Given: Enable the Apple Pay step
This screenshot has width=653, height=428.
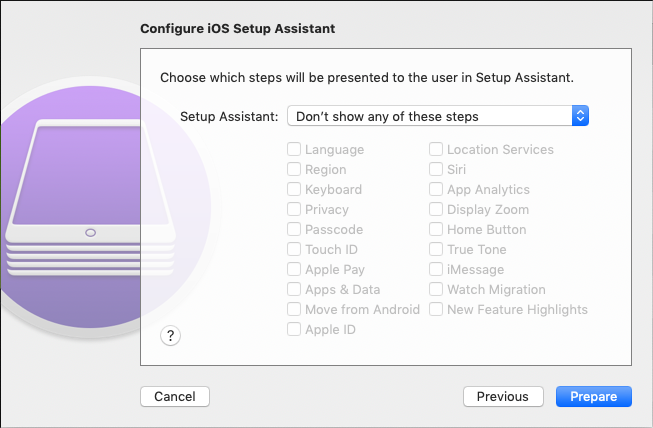Looking at the screenshot, I should tap(295, 270).
